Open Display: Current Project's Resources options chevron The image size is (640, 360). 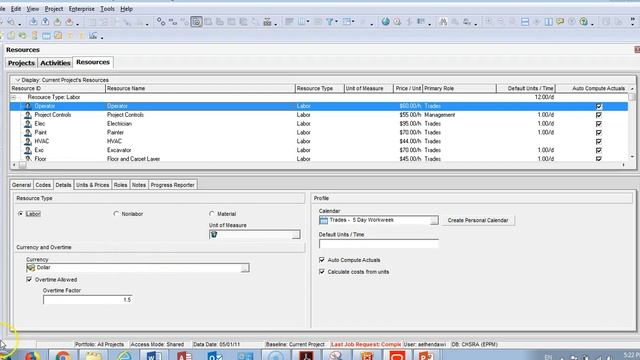click(x=18, y=80)
